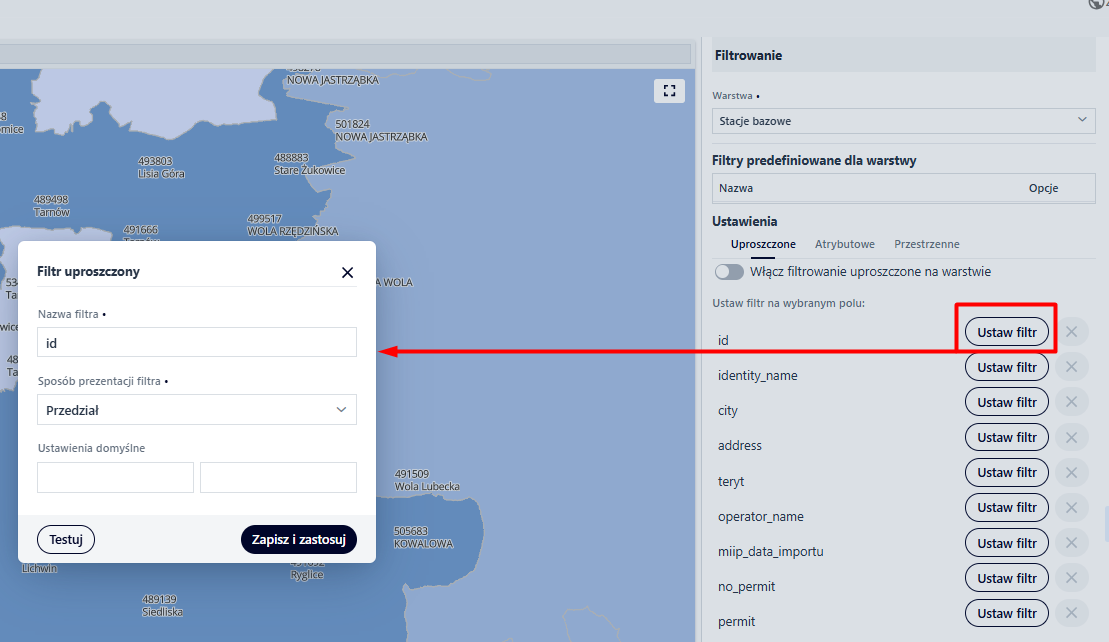Viewport: 1109px width, 642px height.
Task: Click Ustaw filtr for city field
Action: coord(1006,402)
